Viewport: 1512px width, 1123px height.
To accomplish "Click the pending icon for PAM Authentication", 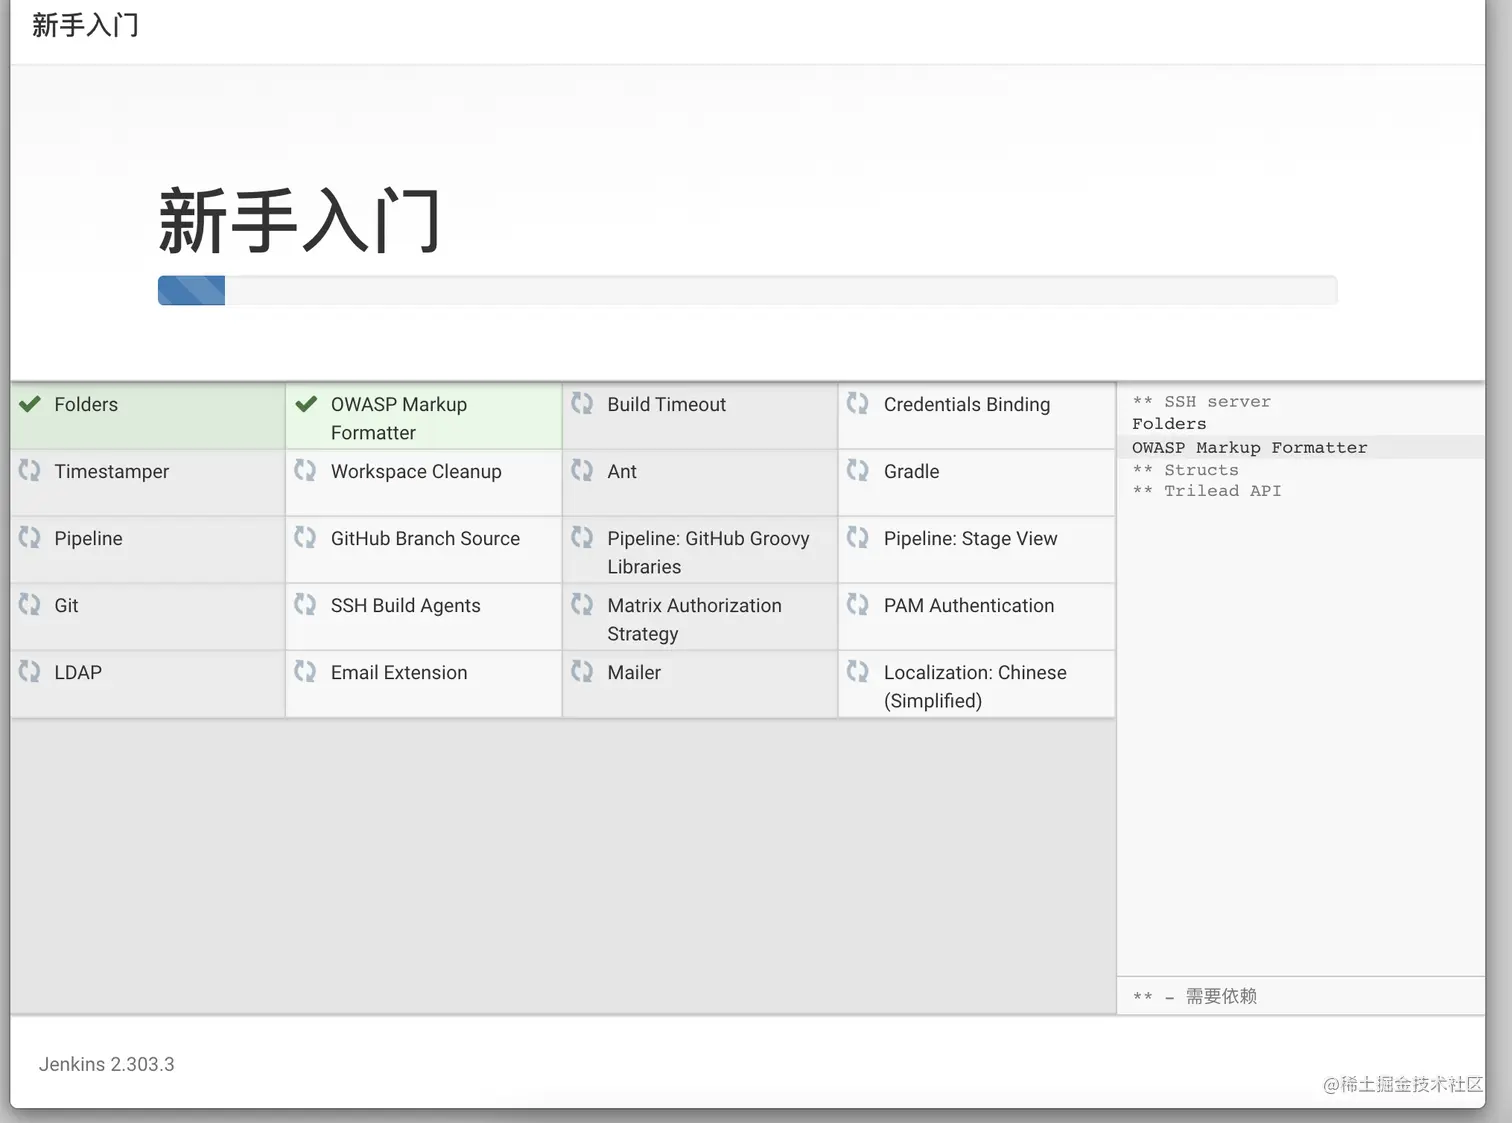I will (858, 604).
